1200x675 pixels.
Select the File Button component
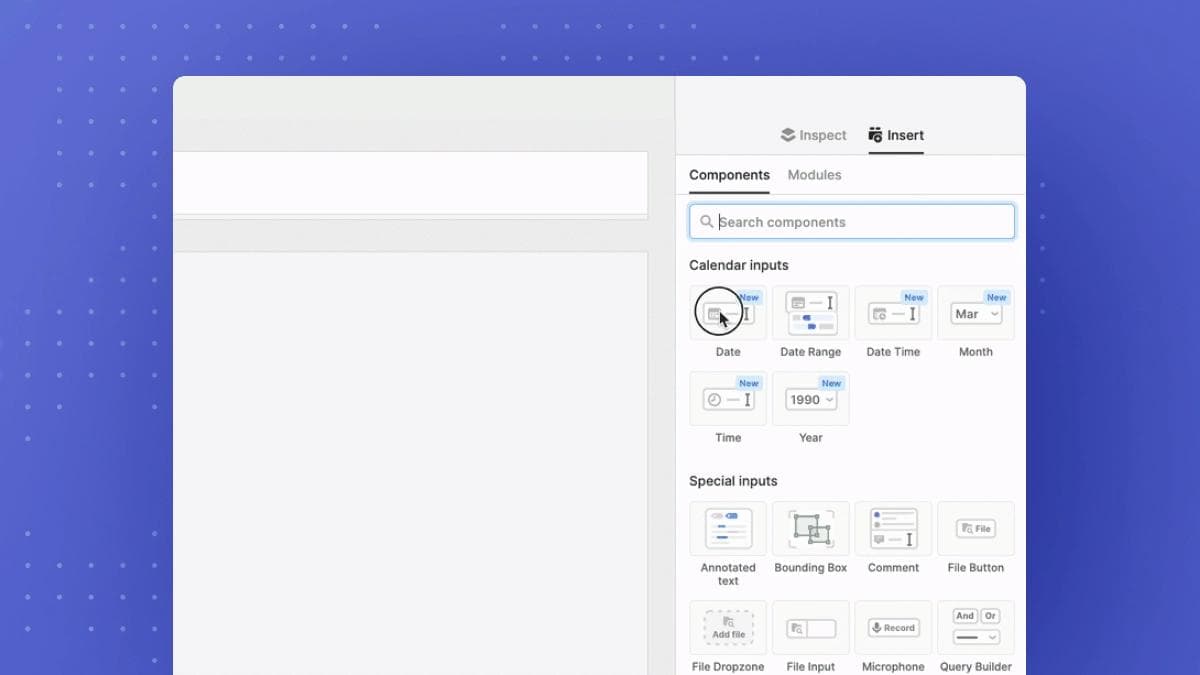click(975, 529)
